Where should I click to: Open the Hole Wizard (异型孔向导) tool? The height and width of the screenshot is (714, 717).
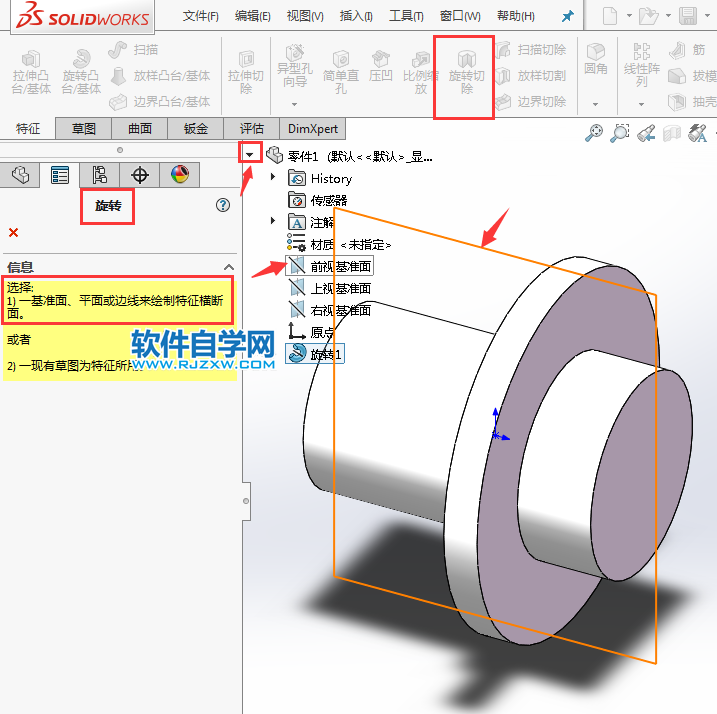(294, 65)
